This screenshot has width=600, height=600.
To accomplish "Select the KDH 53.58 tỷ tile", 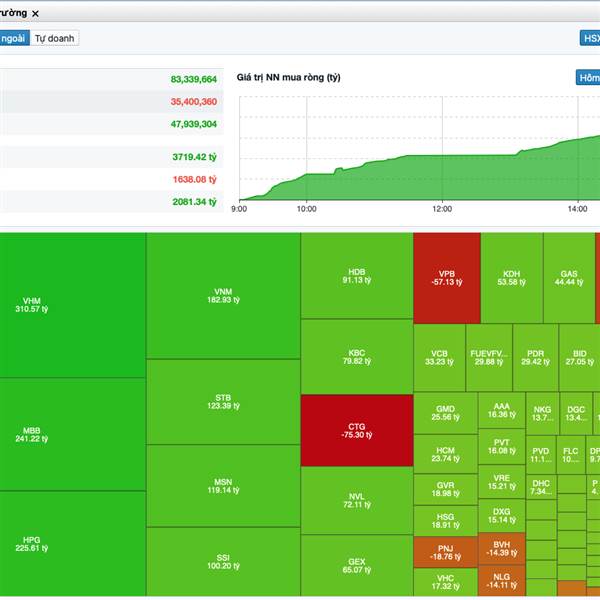I will 512,278.
